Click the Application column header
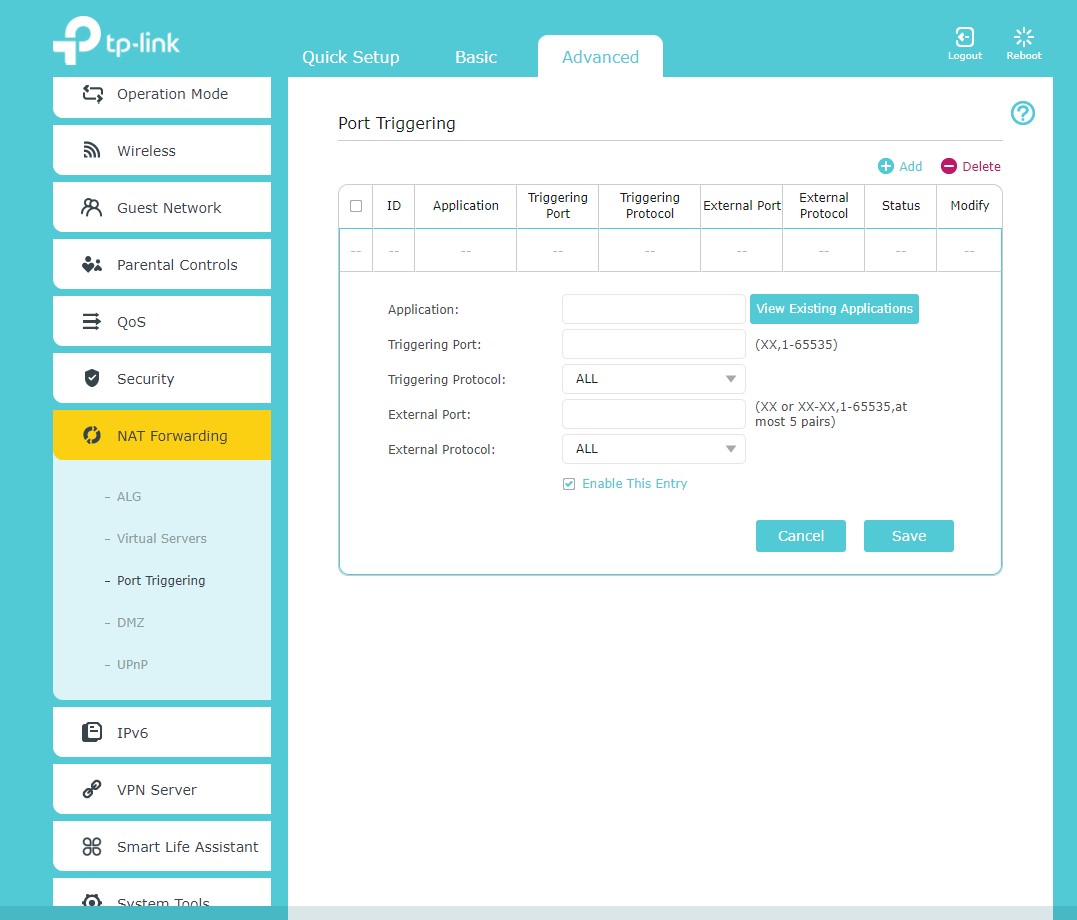Viewport: 1077px width, 920px height. point(465,205)
